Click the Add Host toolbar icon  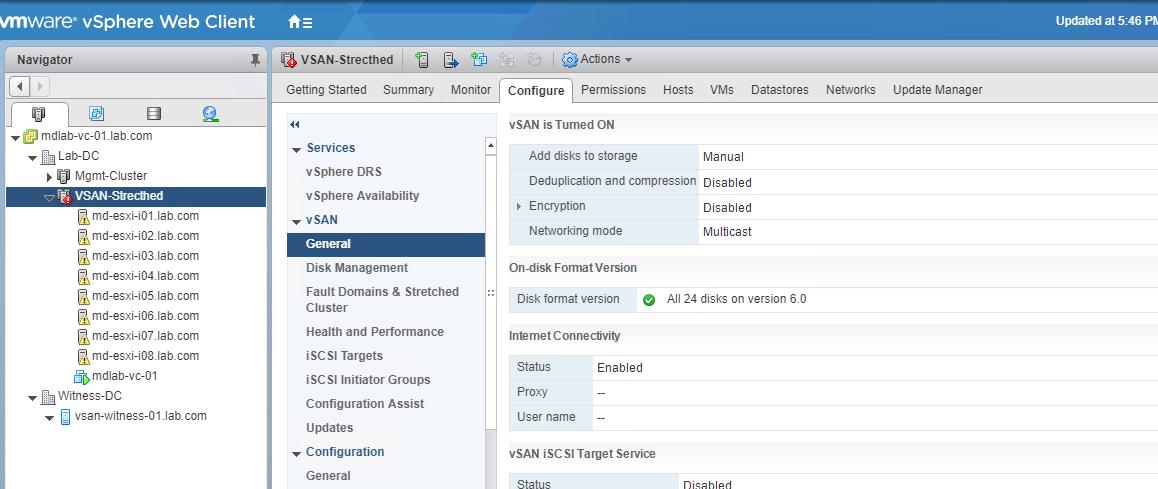(422, 60)
